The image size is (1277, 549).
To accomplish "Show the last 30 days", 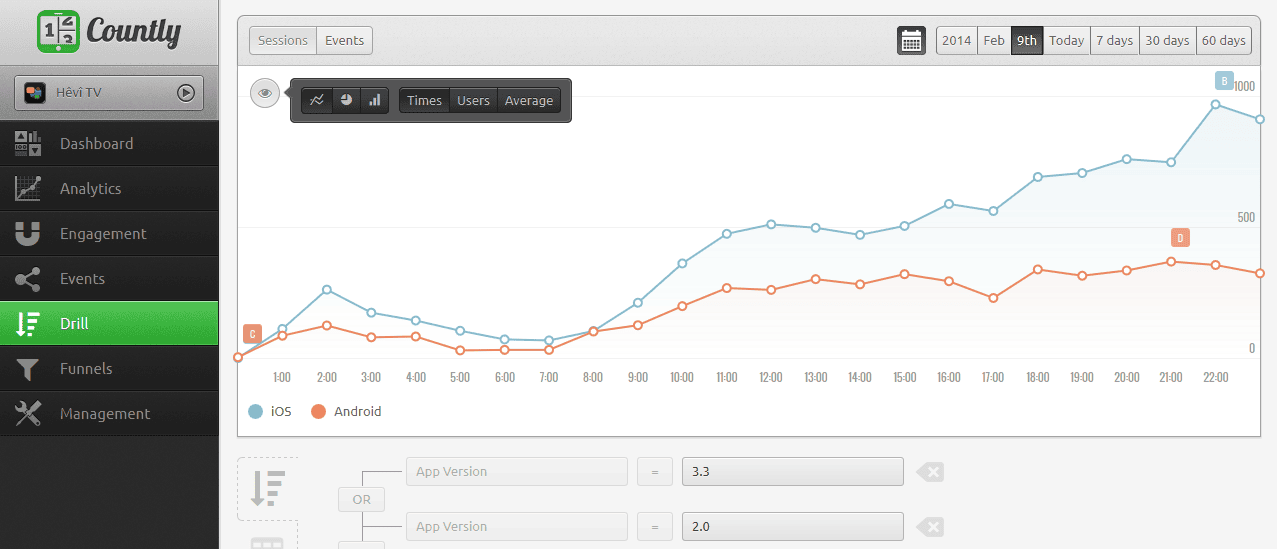I will tap(1168, 41).
